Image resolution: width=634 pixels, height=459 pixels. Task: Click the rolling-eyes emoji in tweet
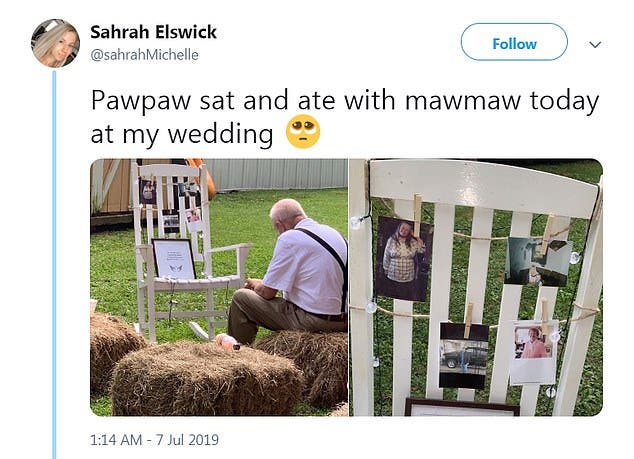[303, 132]
